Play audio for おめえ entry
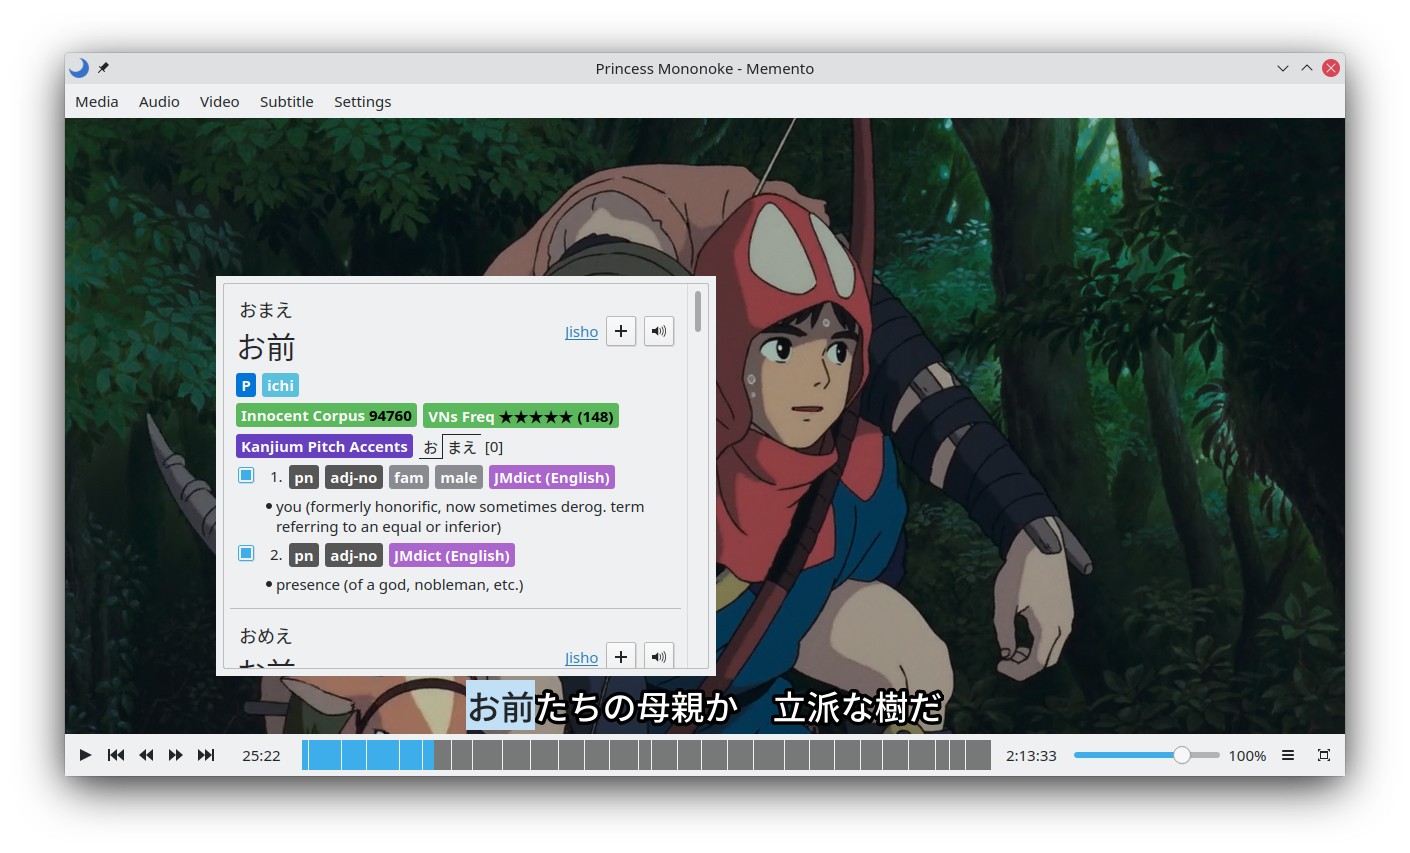Screen dimensions: 1410x853 (659, 655)
